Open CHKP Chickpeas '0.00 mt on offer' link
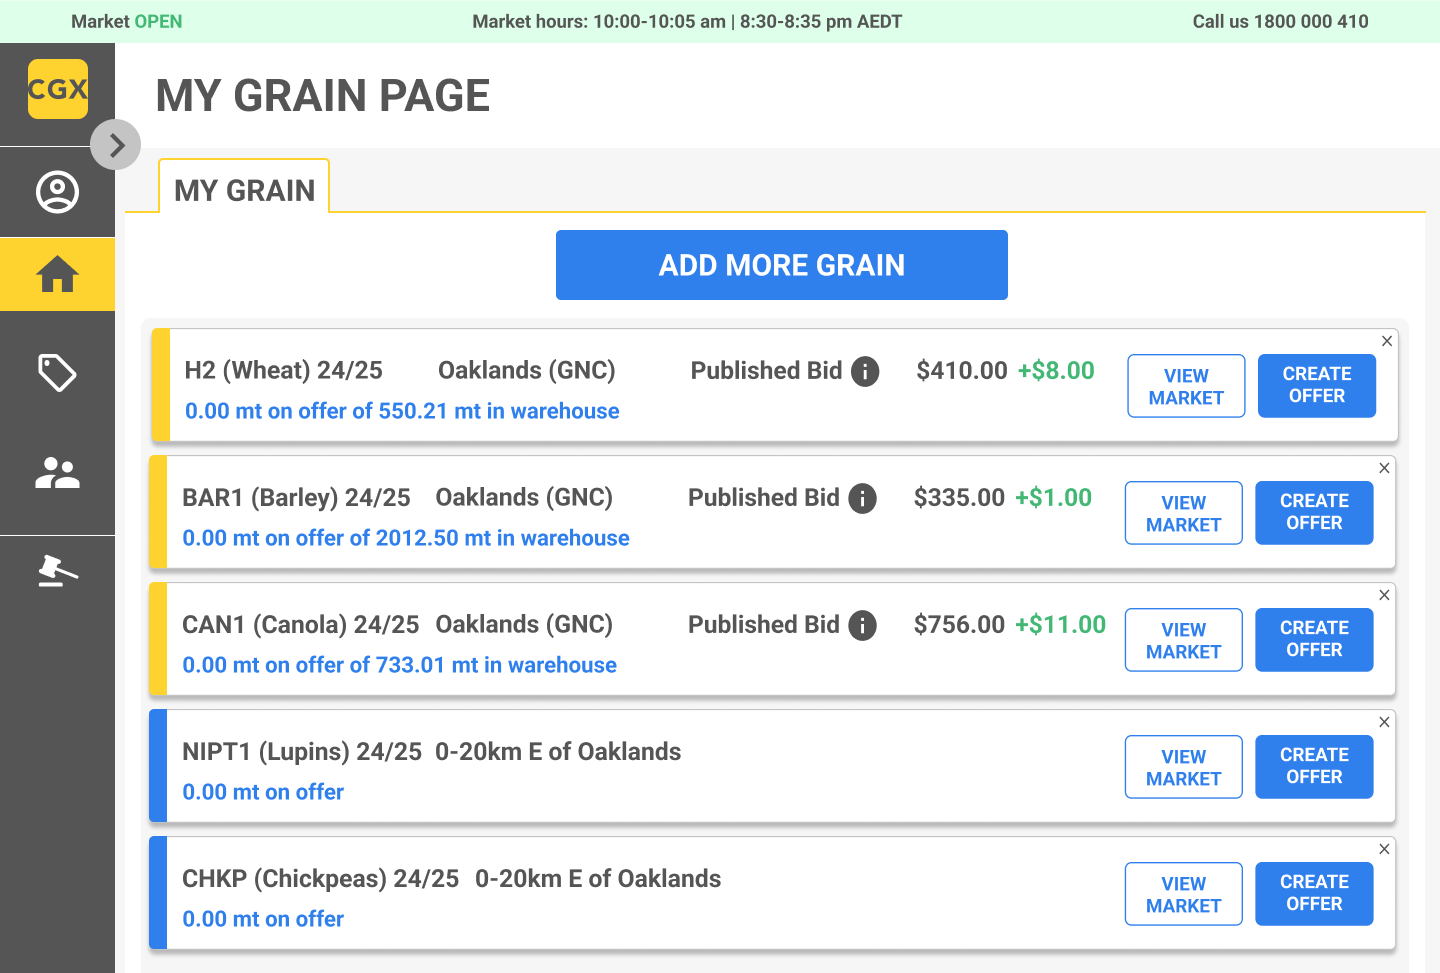This screenshot has width=1440, height=973. (263, 919)
